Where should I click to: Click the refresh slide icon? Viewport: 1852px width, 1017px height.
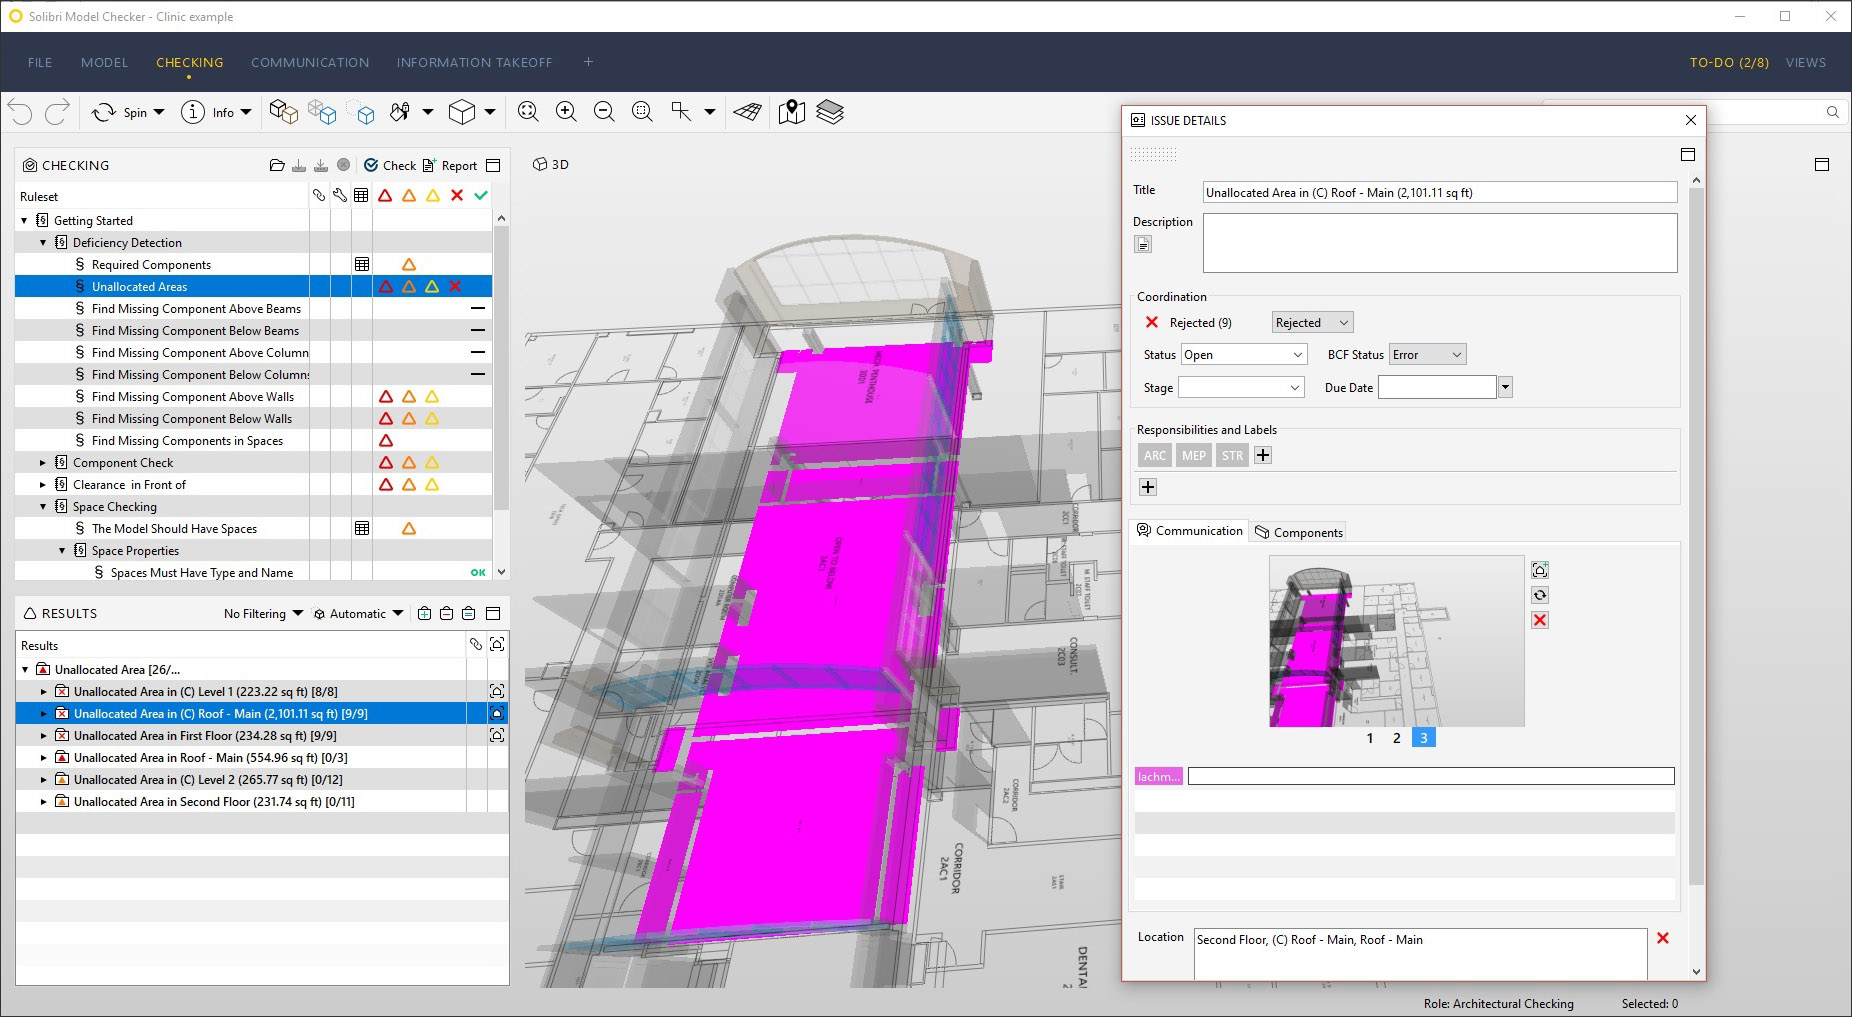[x=1540, y=595]
